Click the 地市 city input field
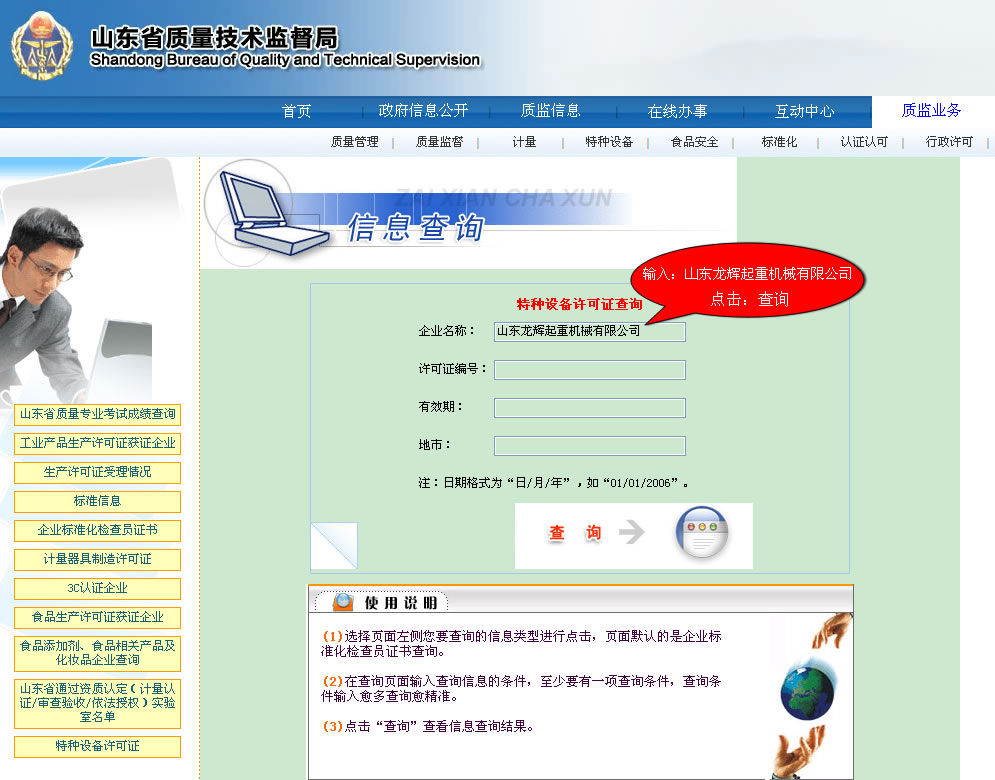995x780 pixels. pos(589,446)
